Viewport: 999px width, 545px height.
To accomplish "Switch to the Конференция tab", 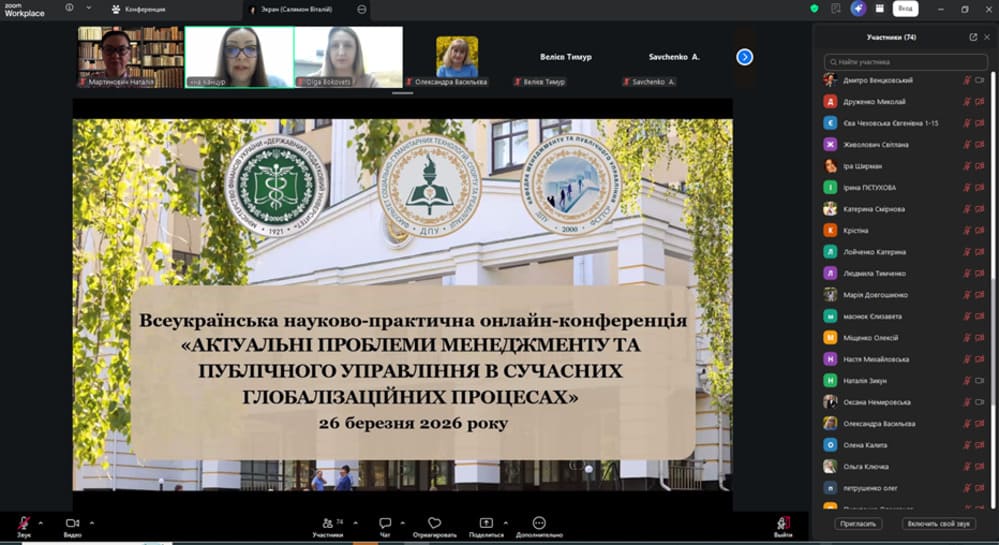I will 139,9.
